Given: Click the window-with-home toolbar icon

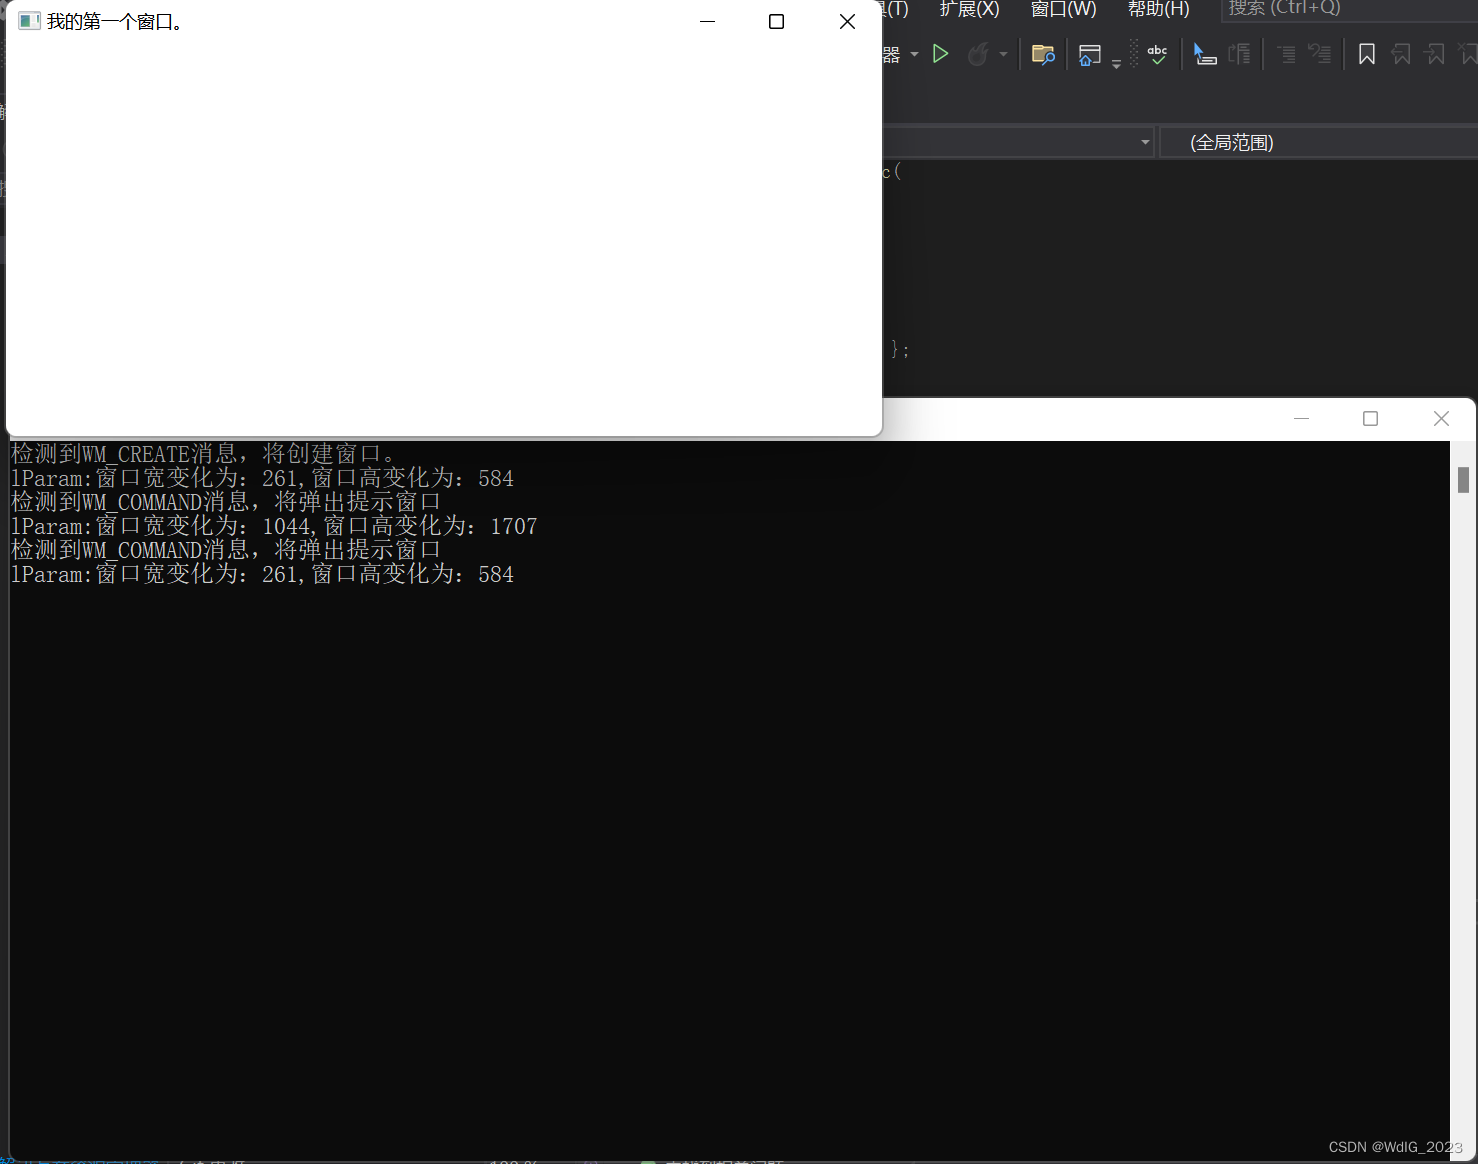Looking at the screenshot, I should pyautogui.click(x=1090, y=55).
